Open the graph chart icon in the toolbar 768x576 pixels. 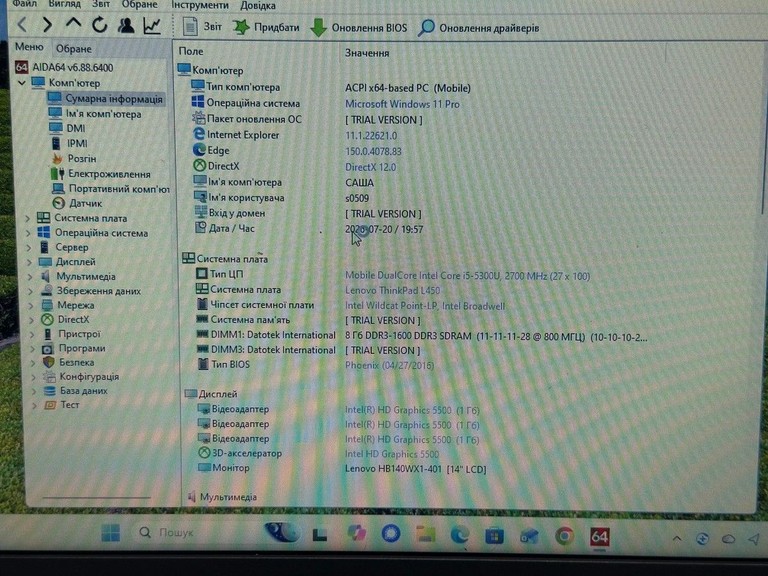click(x=152, y=25)
